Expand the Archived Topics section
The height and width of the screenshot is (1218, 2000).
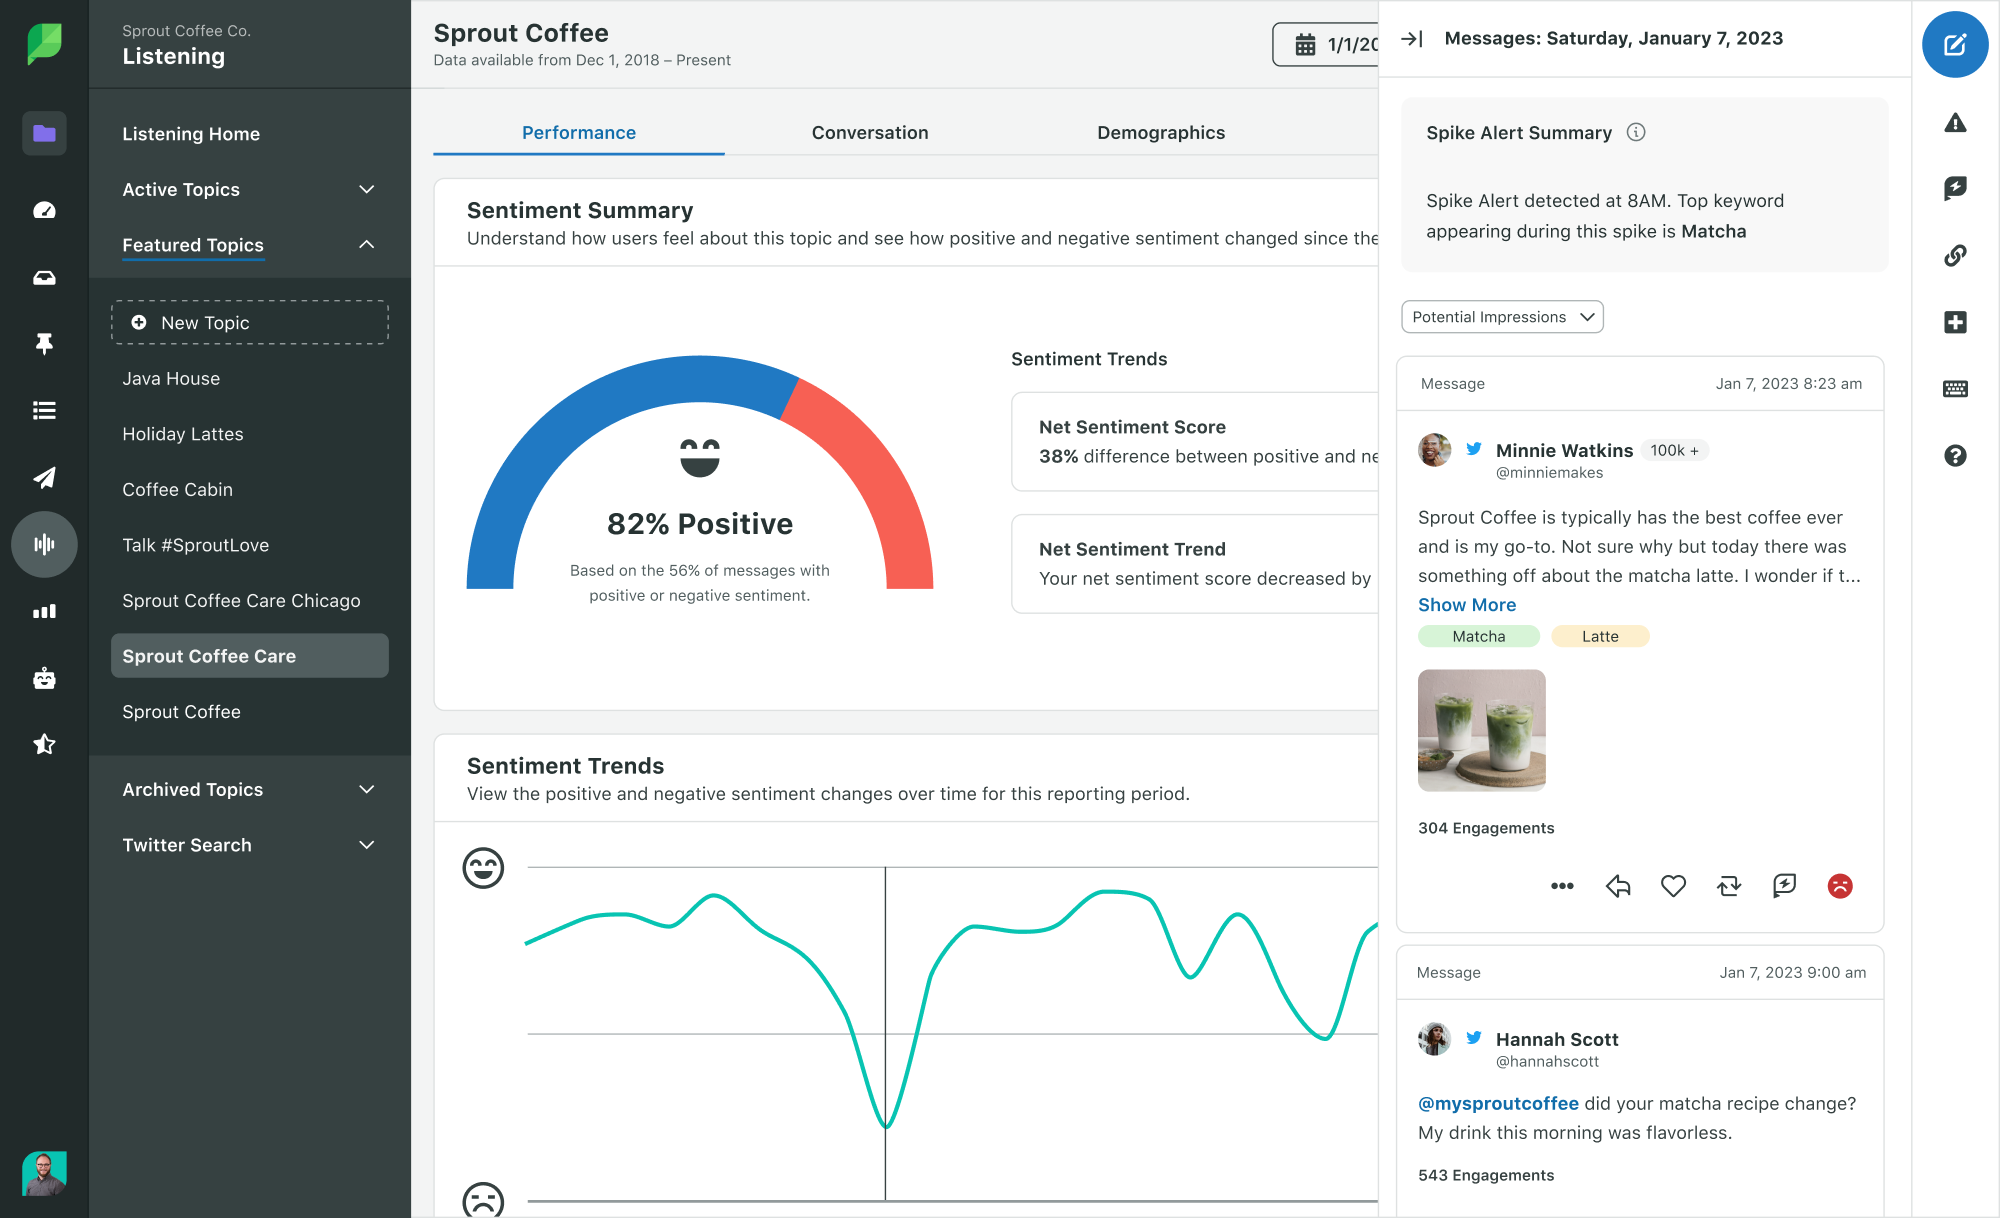369,790
